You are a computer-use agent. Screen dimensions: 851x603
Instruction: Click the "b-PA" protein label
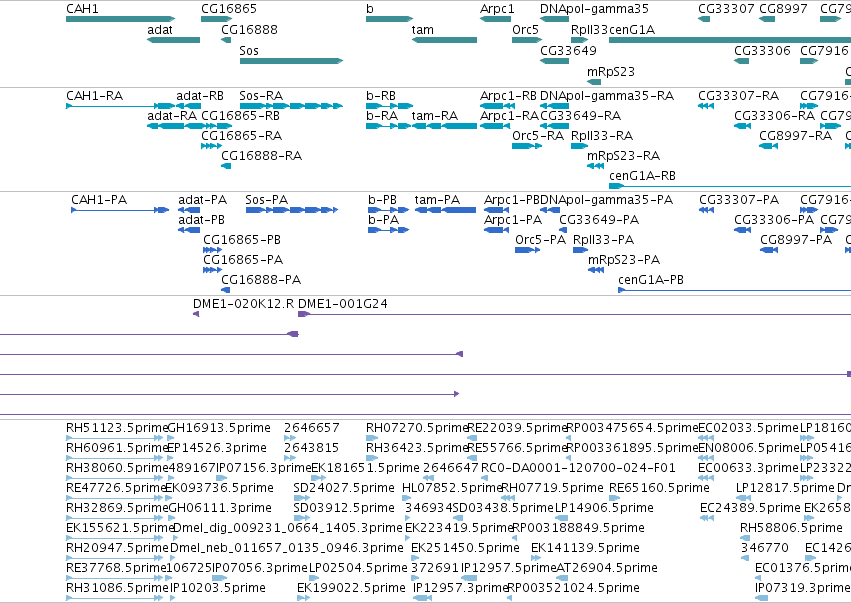(x=383, y=220)
